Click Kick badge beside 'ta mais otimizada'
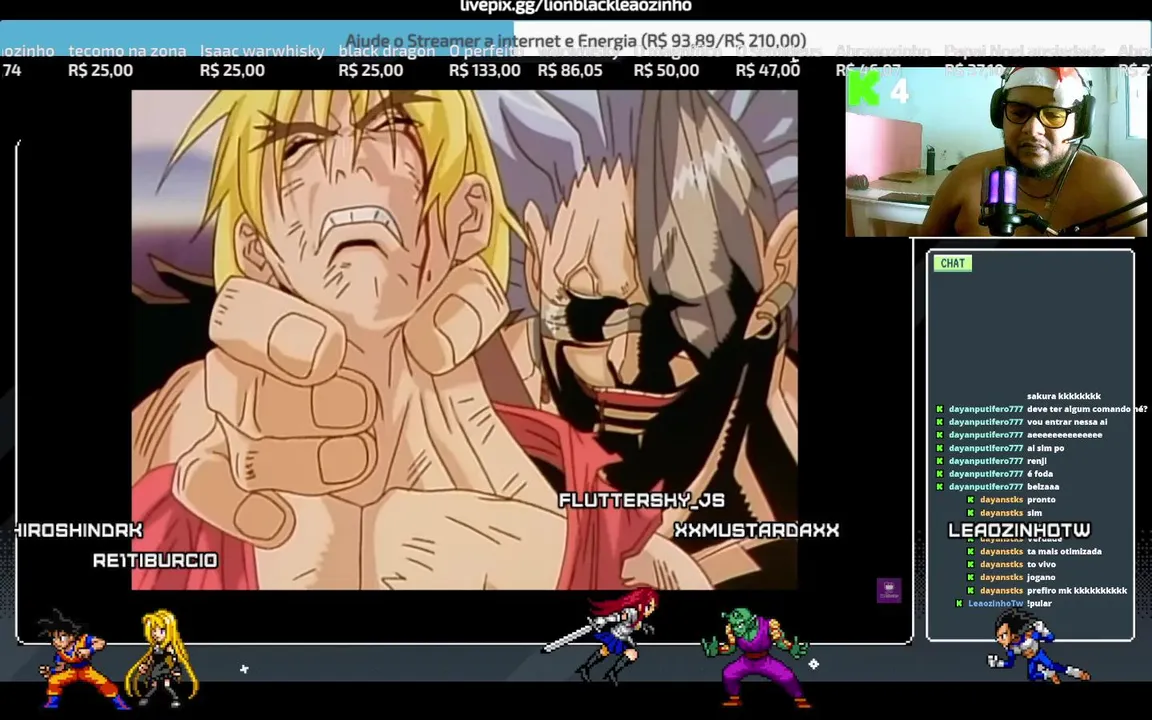The height and width of the screenshot is (720, 1152). click(x=971, y=551)
